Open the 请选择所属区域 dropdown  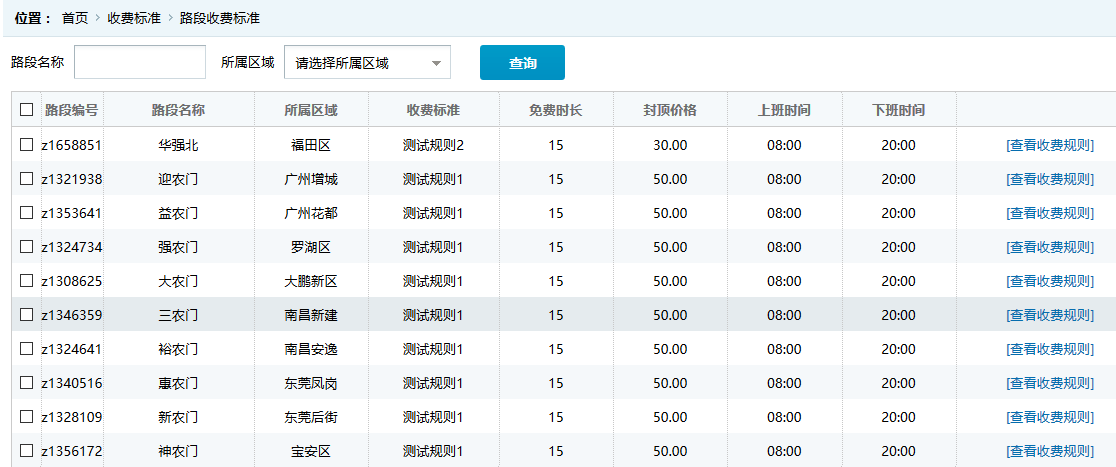click(x=366, y=63)
